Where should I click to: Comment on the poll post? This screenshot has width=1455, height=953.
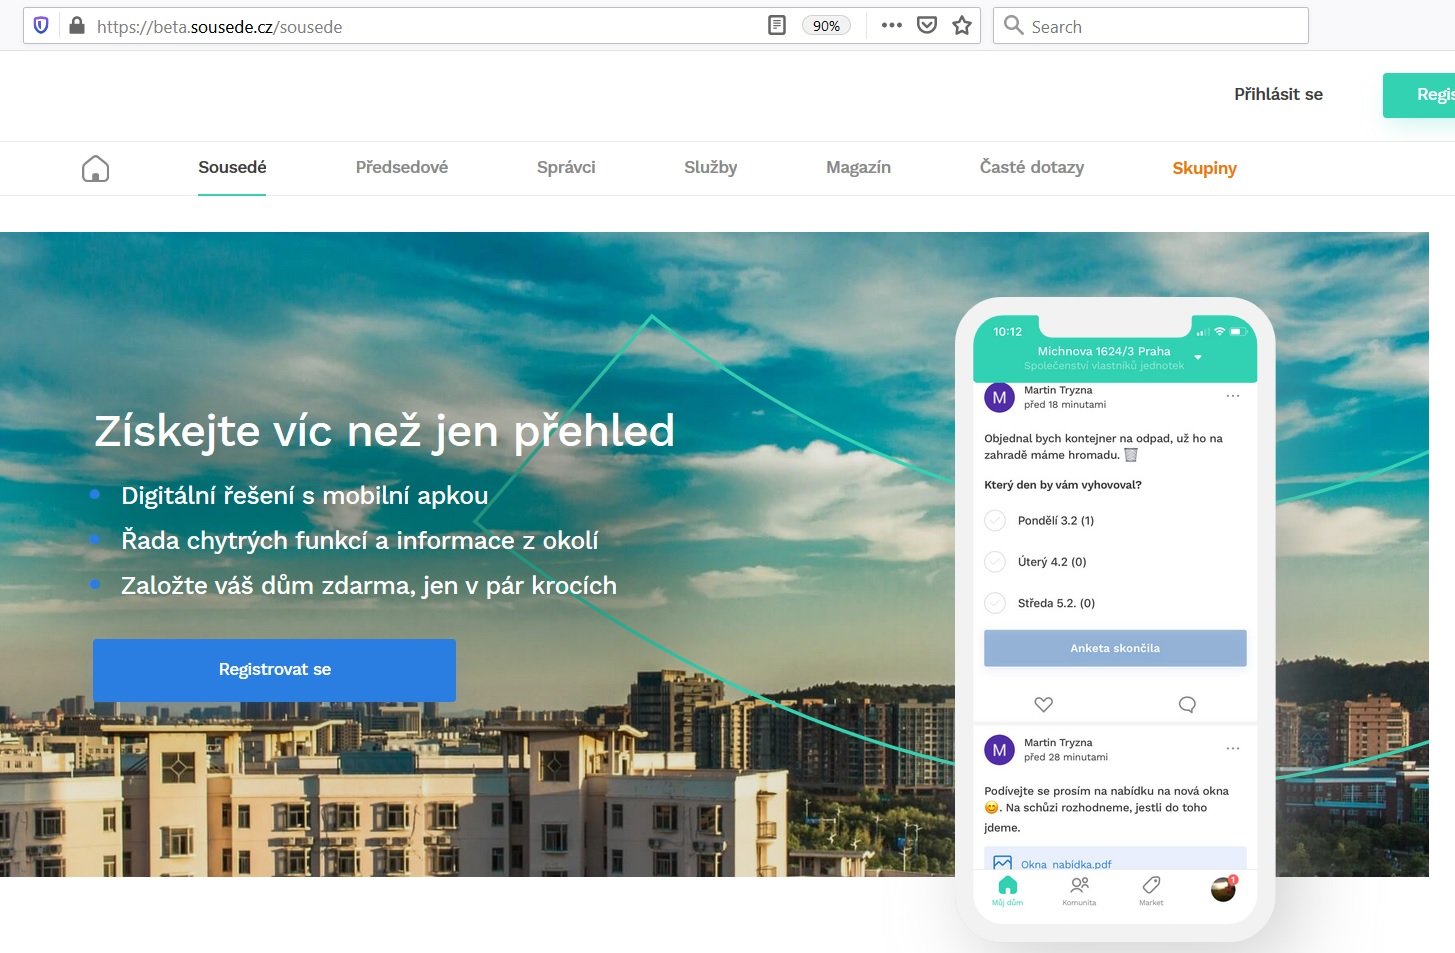1187,704
